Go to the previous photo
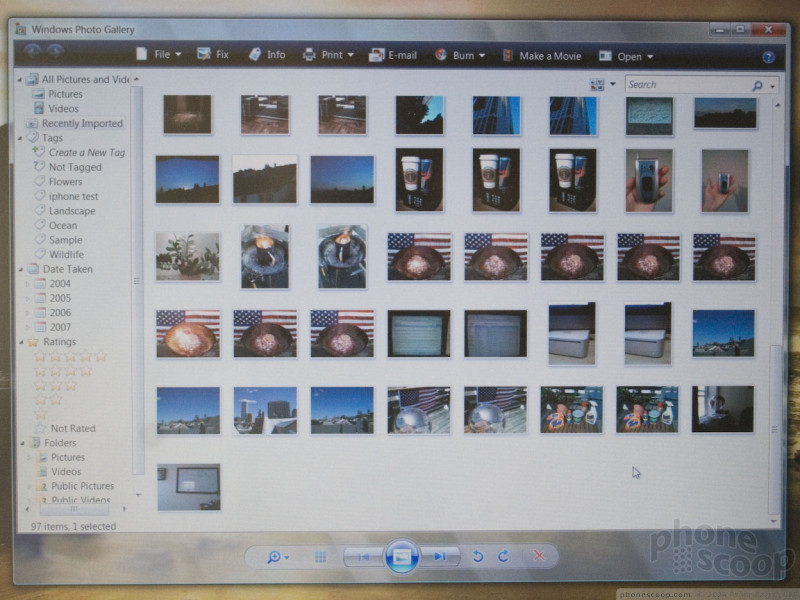 pos(364,557)
